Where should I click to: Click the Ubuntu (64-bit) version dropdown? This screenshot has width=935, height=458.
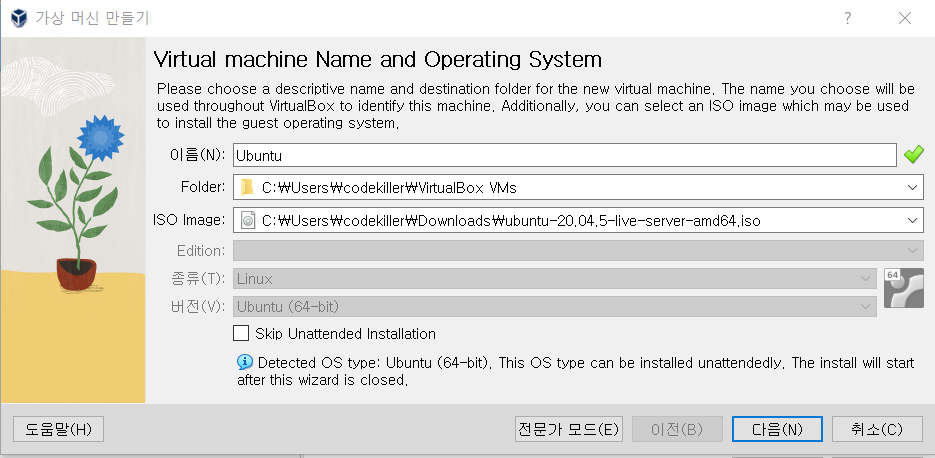pyautogui.click(x=555, y=307)
